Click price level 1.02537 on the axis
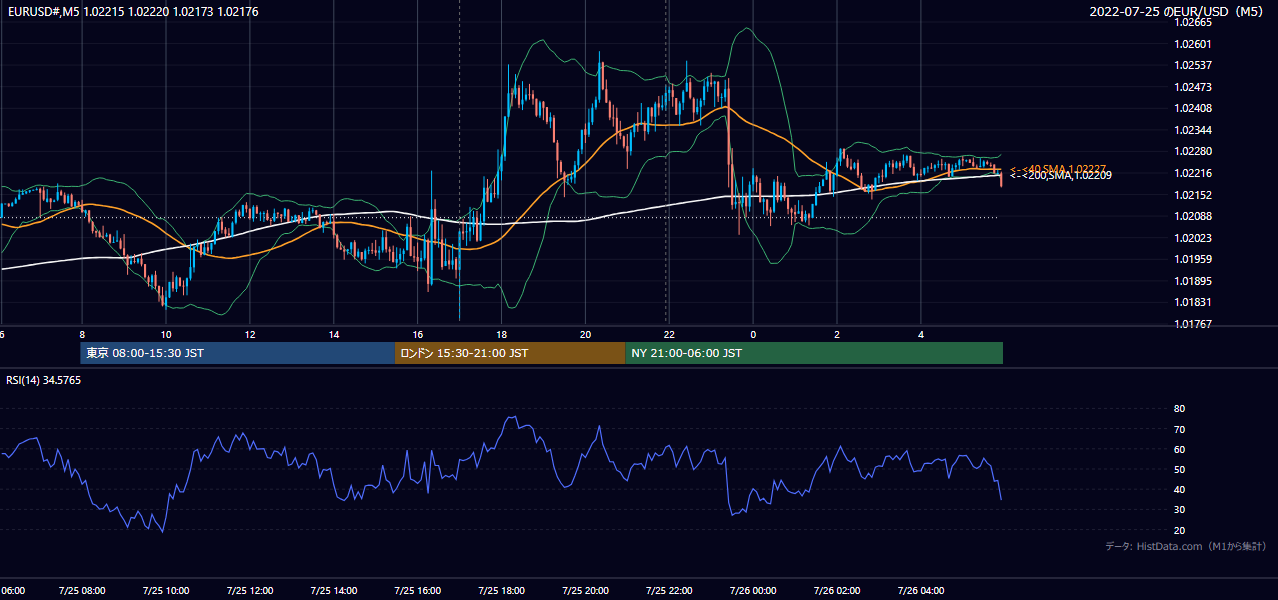This screenshot has width=1278, height=600. 1192,65
